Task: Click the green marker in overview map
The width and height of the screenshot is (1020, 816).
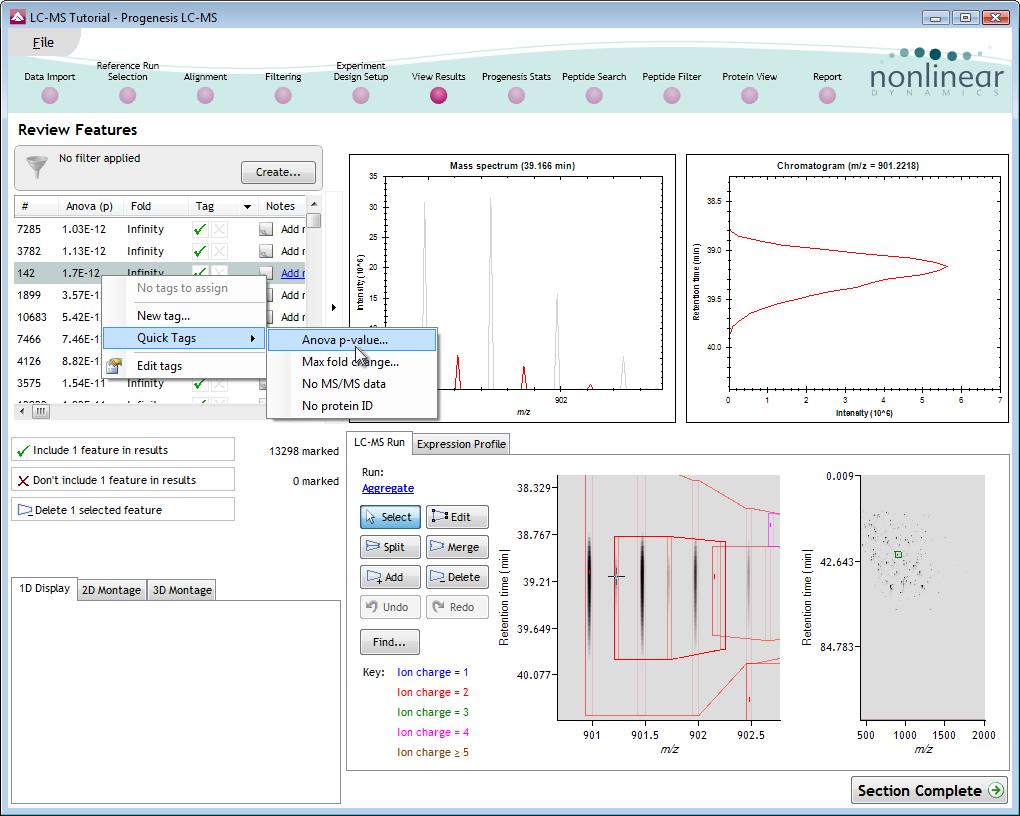Action: pos(898,554)
